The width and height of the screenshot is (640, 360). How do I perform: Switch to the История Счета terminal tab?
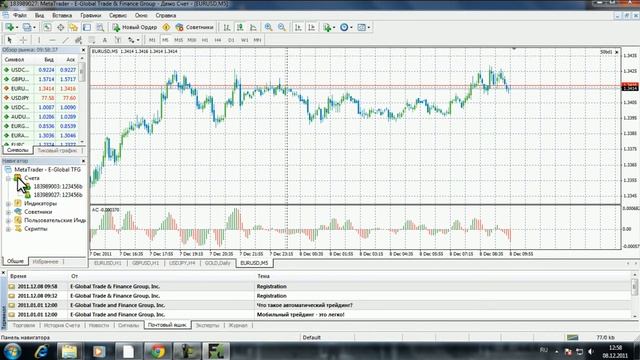62,326
